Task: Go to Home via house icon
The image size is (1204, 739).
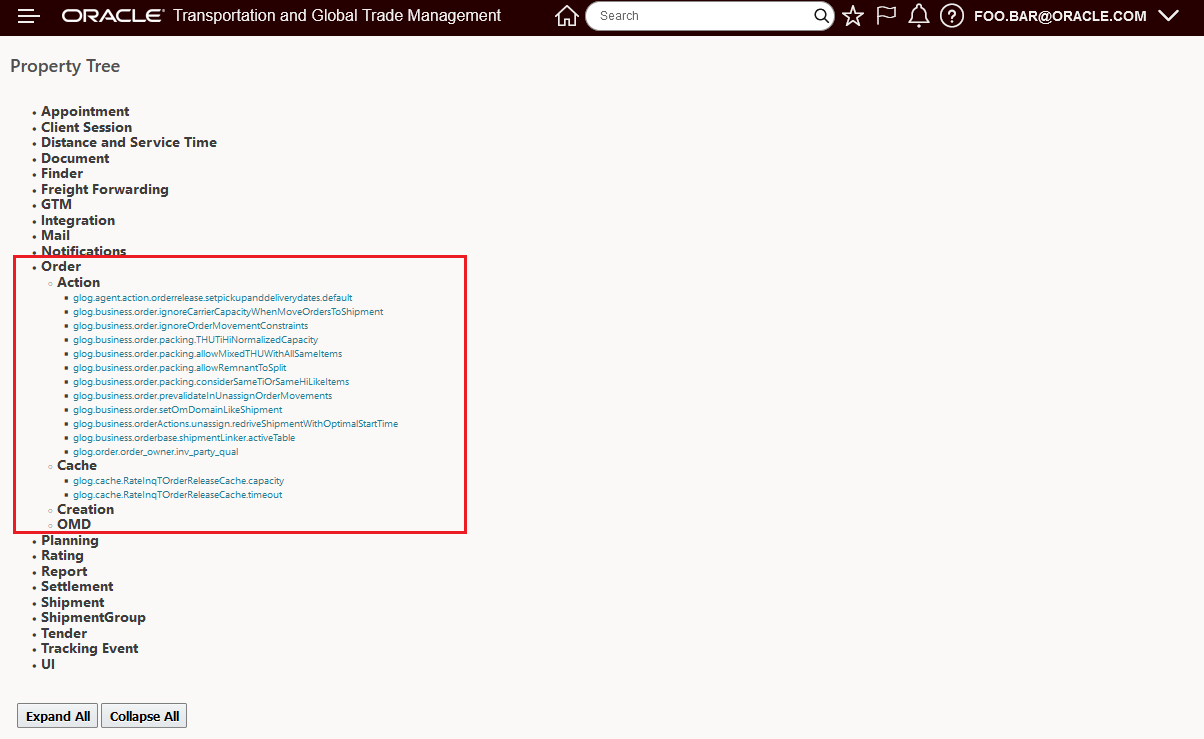Action: pyautogui.click(x=567, y=16)
